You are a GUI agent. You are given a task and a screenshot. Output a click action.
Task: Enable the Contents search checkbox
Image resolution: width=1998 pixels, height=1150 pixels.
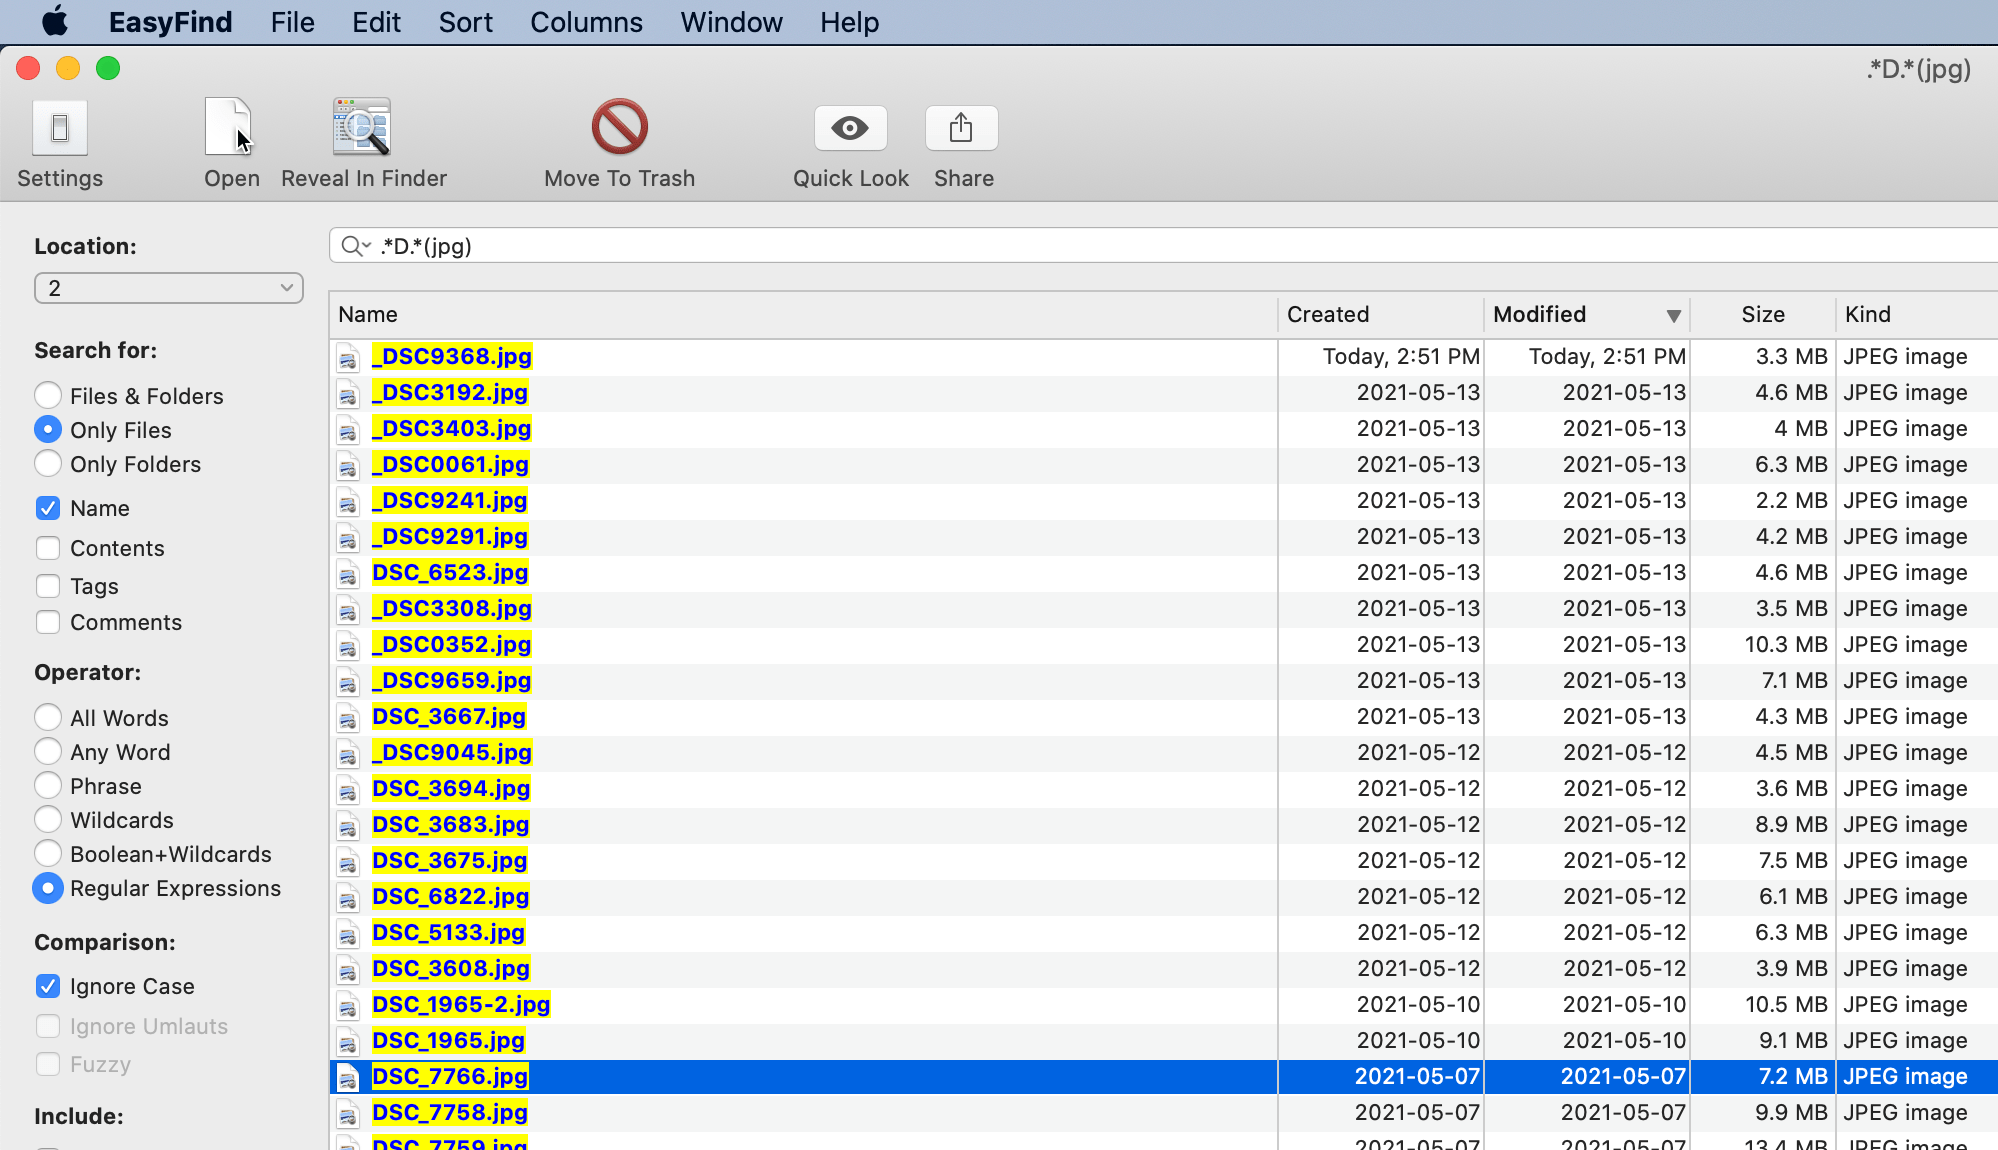[47, 547]
